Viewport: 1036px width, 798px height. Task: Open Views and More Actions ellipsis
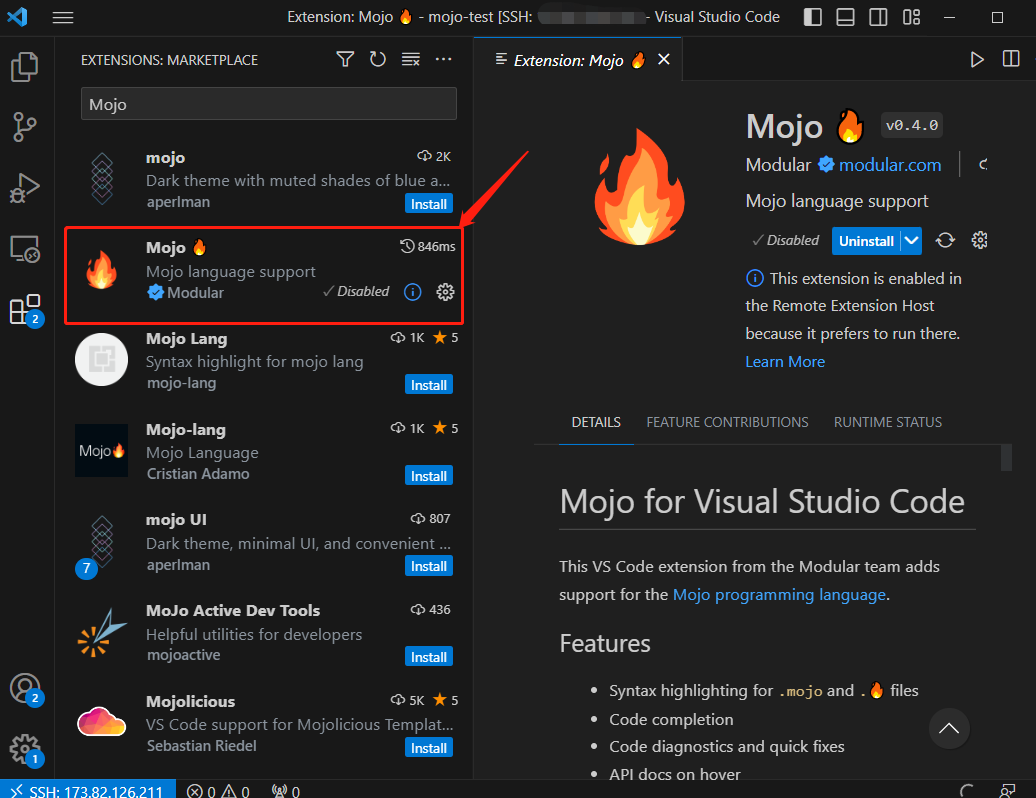coord(443,59)
